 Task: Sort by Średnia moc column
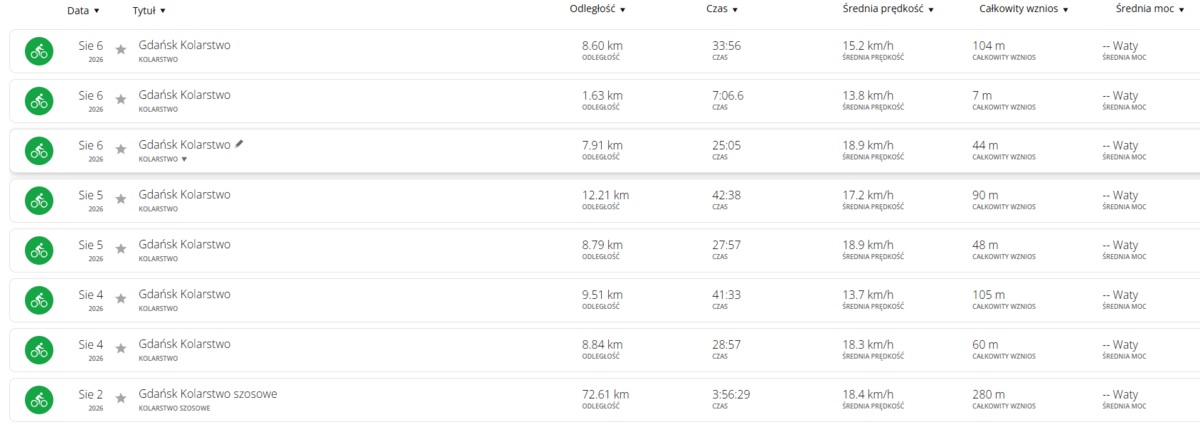coord(1150,9)
